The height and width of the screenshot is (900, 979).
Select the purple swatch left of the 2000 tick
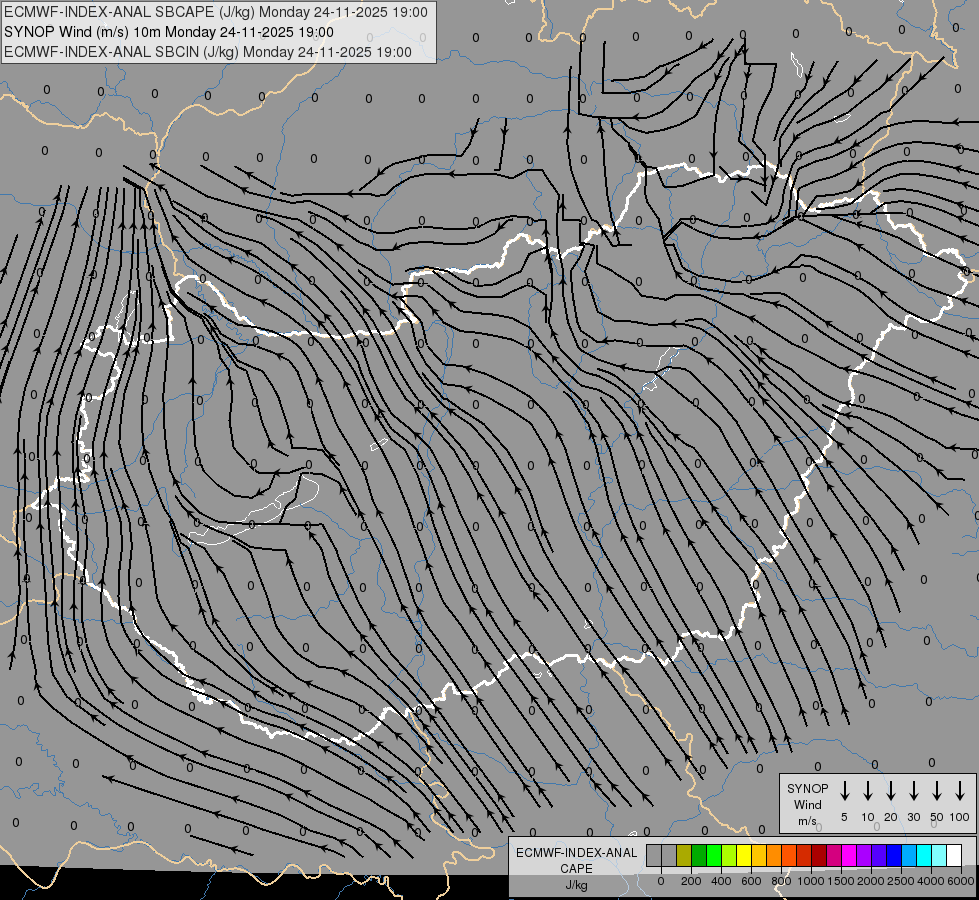pos(863,856)
